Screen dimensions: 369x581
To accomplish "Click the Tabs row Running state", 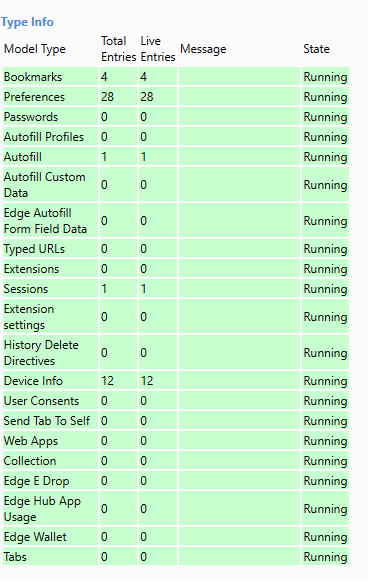I will click(325, 557).
